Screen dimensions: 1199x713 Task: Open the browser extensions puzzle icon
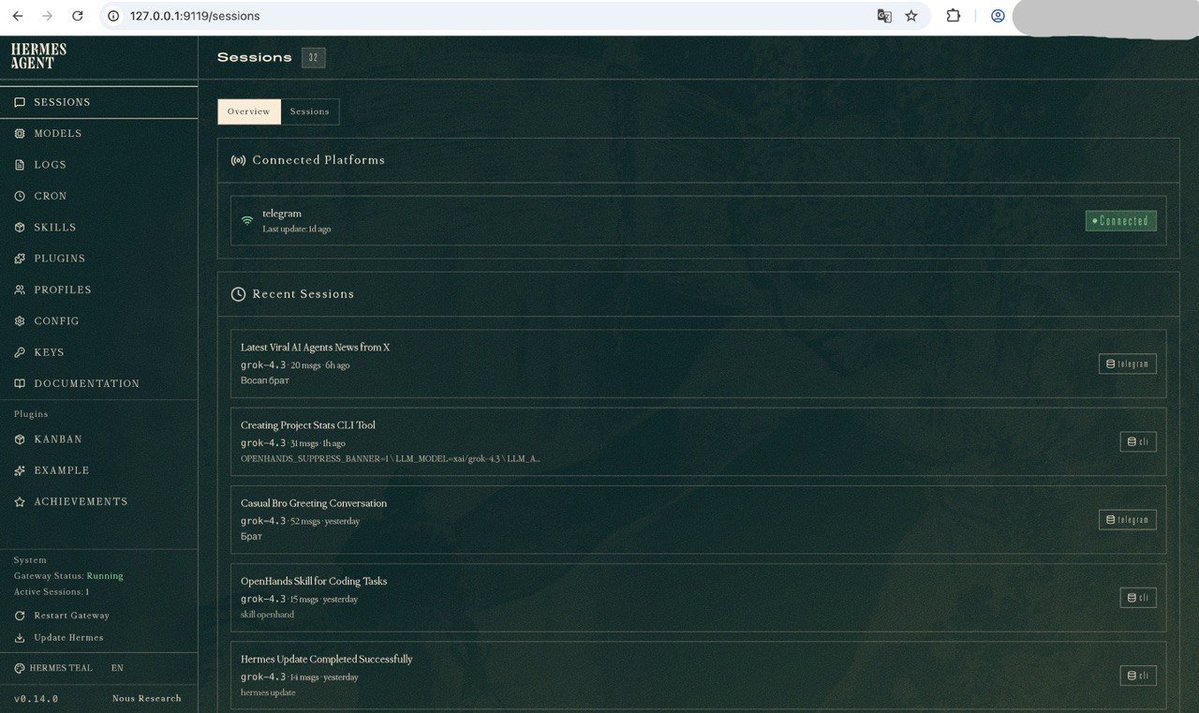point(954,15)
